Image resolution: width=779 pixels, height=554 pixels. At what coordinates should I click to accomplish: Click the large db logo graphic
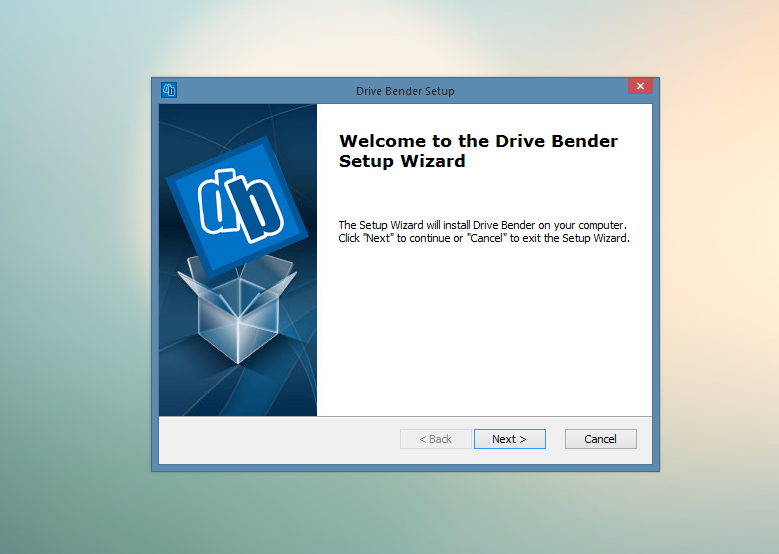pos(238,207)
